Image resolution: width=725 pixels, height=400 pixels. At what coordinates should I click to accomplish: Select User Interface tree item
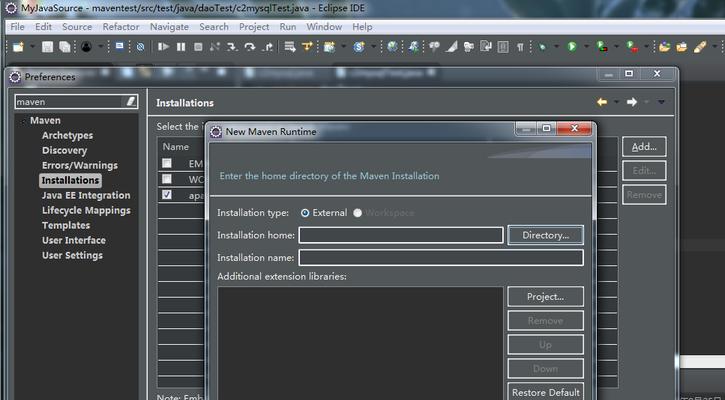point(74,240)
